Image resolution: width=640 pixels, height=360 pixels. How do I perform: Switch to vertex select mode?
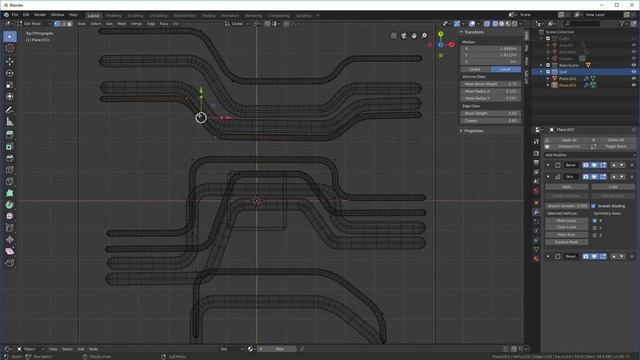click(57, 24)
